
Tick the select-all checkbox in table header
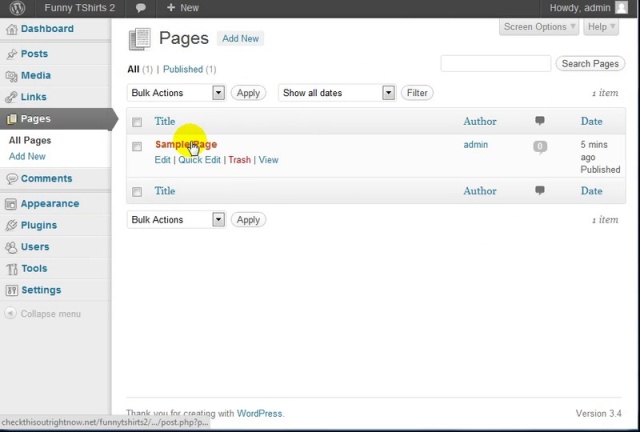[137, 122]
